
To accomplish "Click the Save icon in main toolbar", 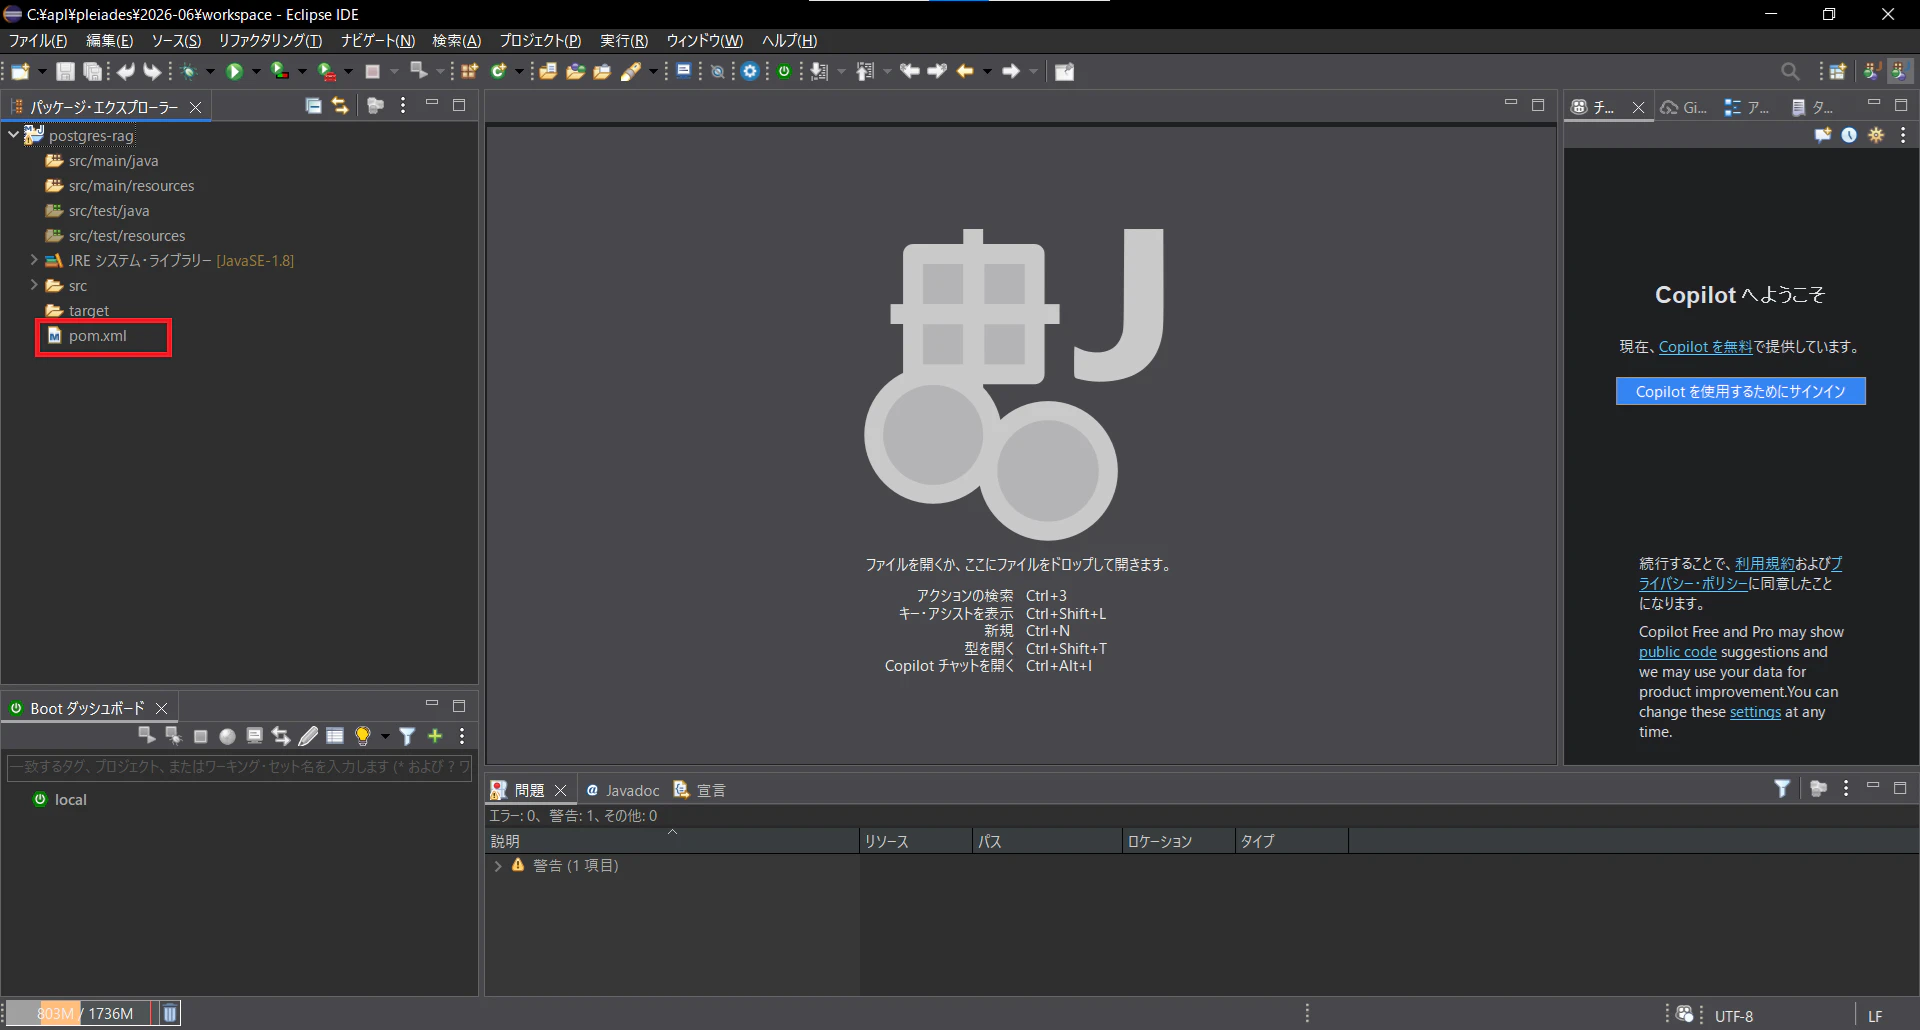I will point(65,71).
